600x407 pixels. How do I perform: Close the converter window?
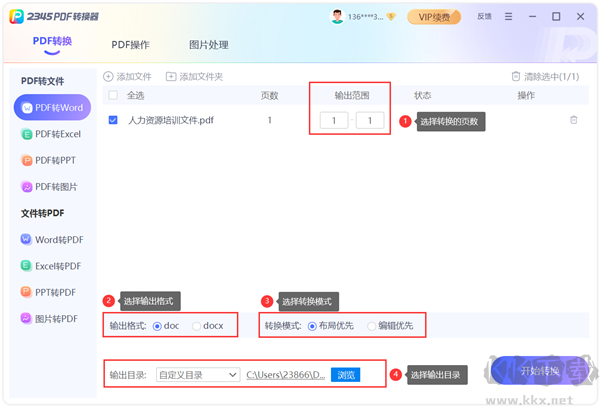[580, 16]
